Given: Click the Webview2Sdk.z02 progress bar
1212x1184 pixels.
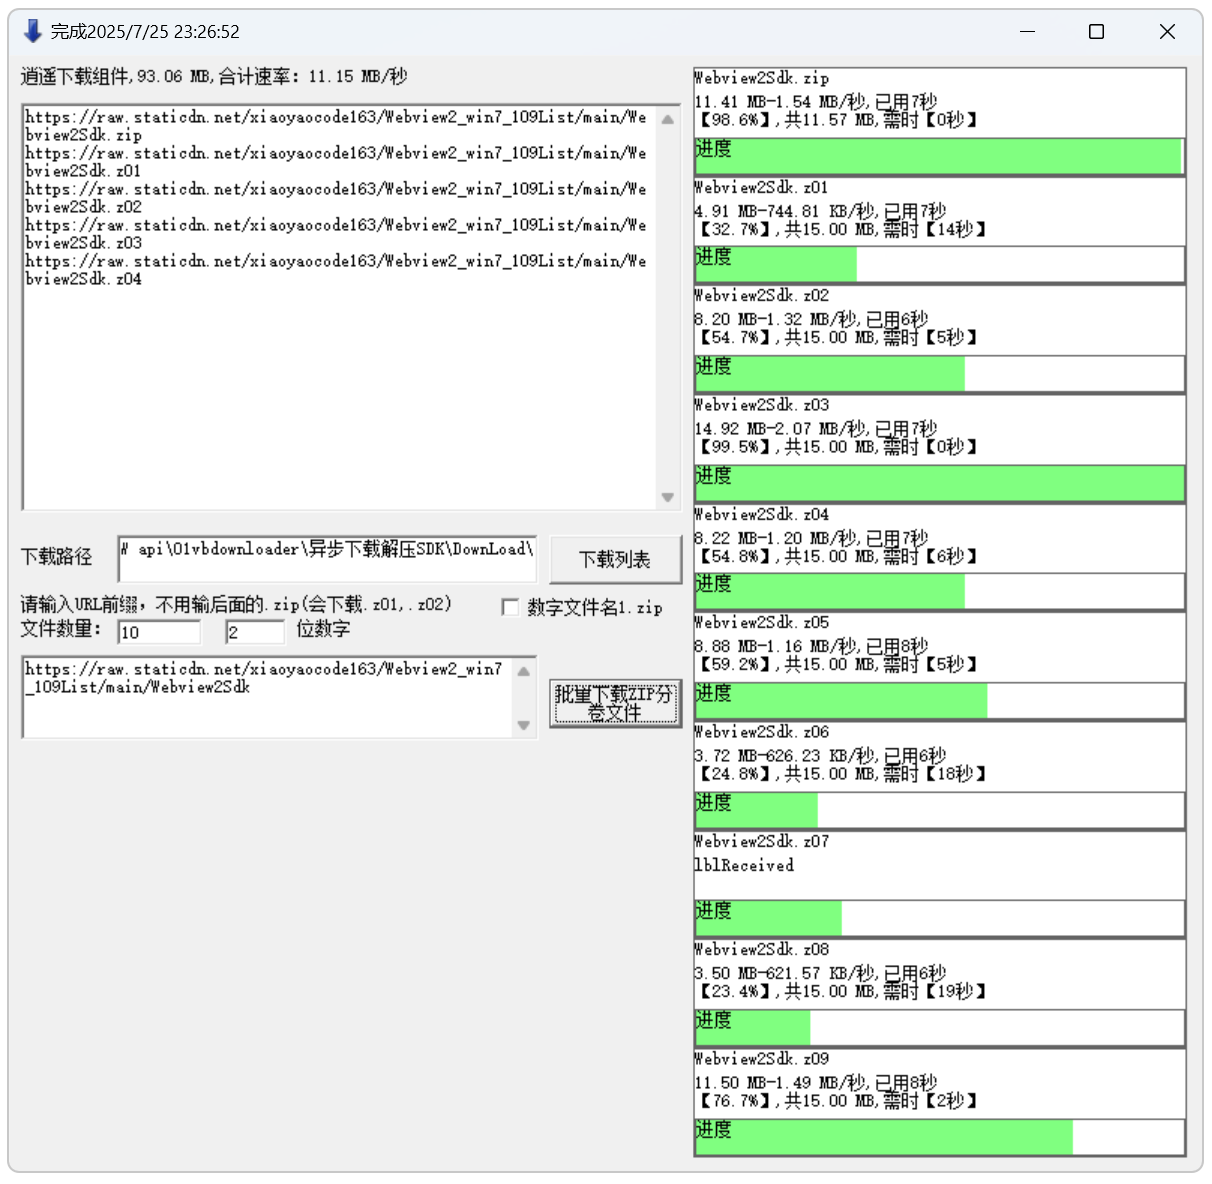Looking at the screenshot, I should pyautogui.click(x=940, y=374).
